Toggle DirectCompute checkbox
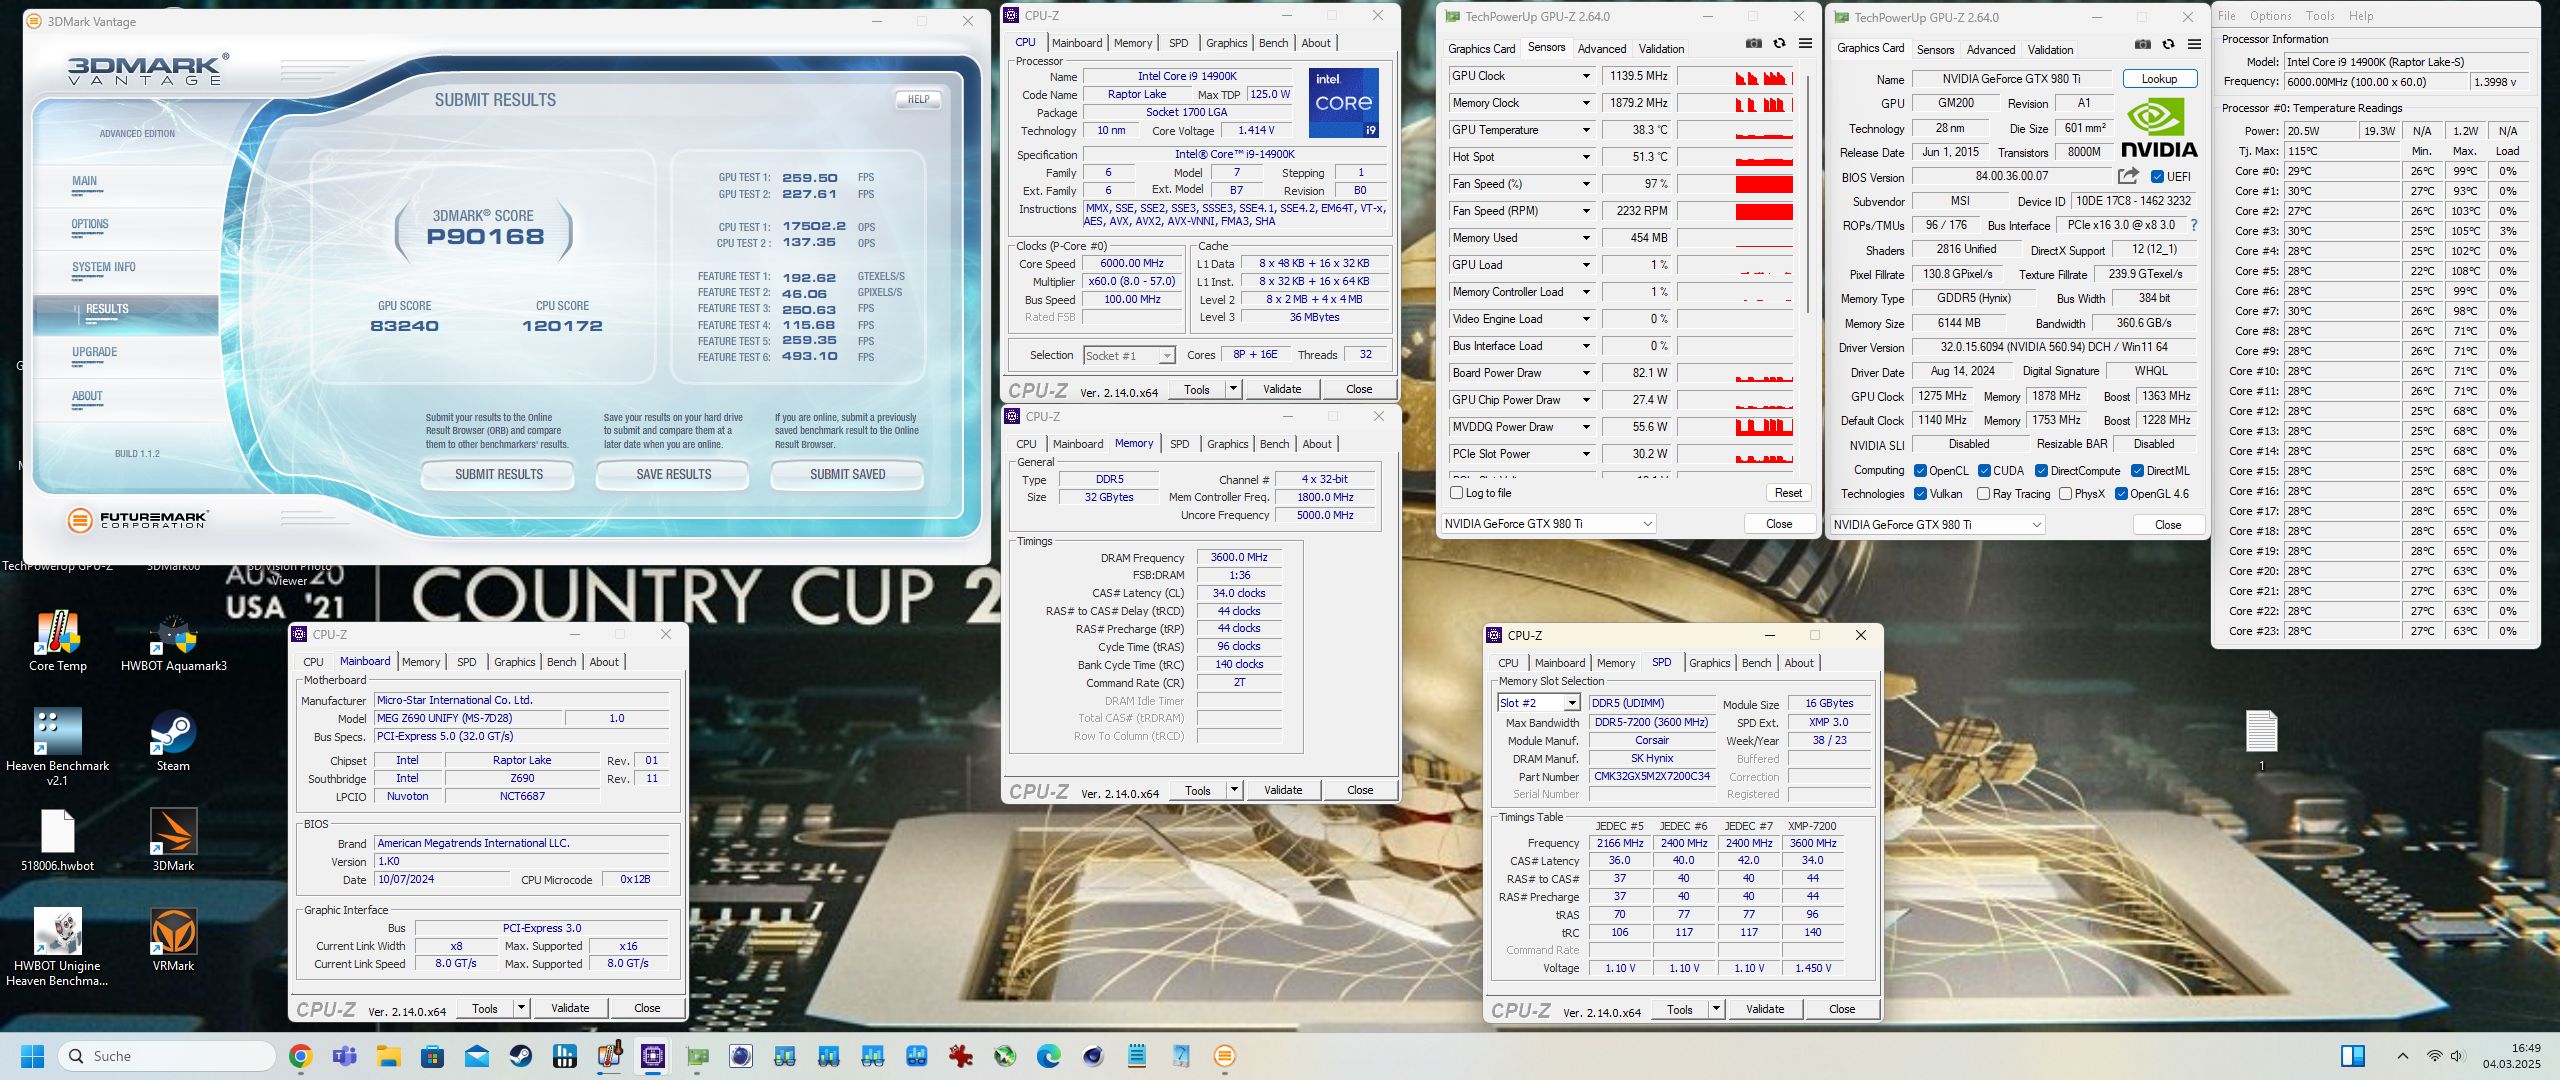 2041,471
